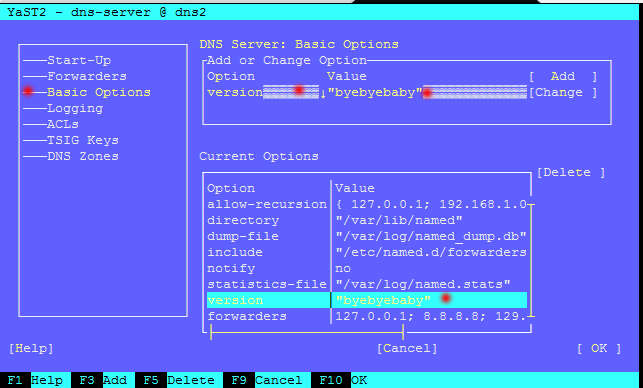Click the "/var/lib/named" value cell
The height and width of the screenshot is (388, 643).
(x=399, y=220)
